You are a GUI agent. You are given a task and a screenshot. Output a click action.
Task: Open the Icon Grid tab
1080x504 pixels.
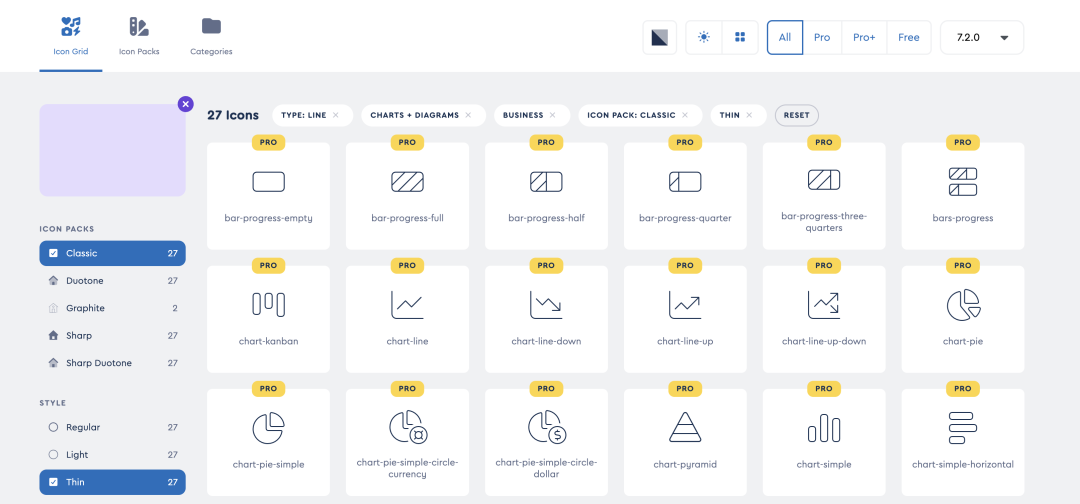tap(71, 36)
